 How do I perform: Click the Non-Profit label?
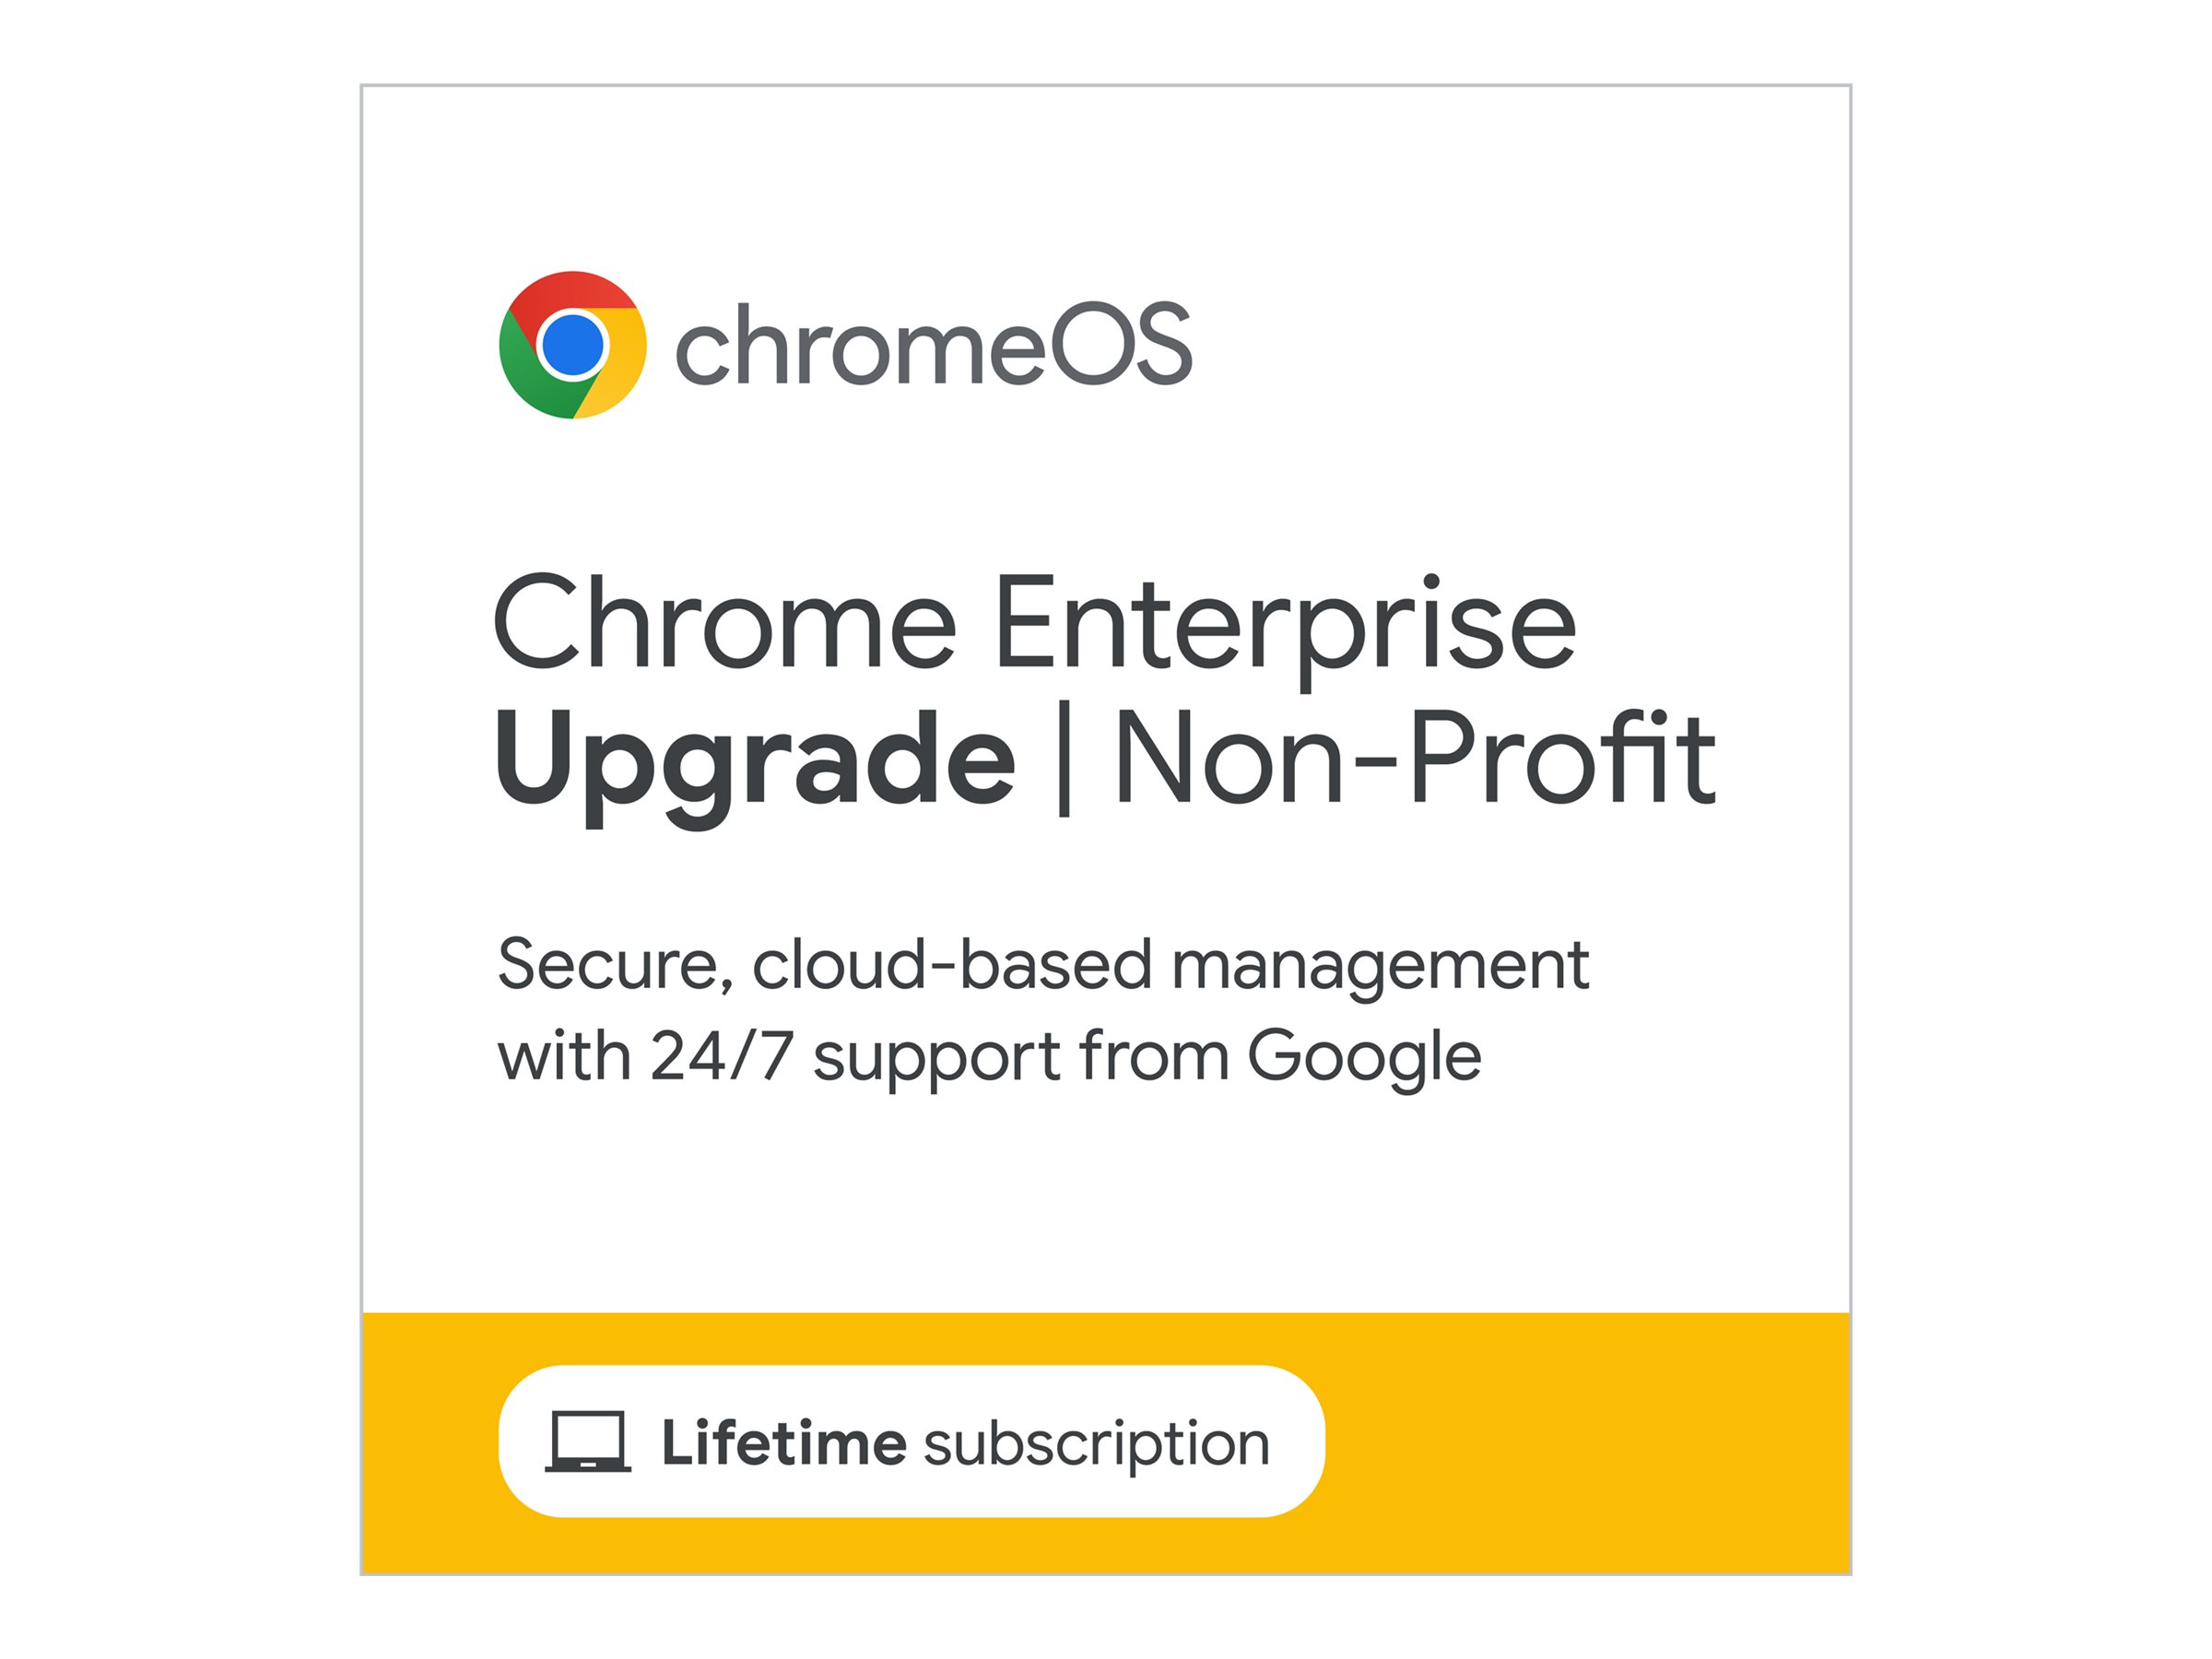(x=1413, y=758)
